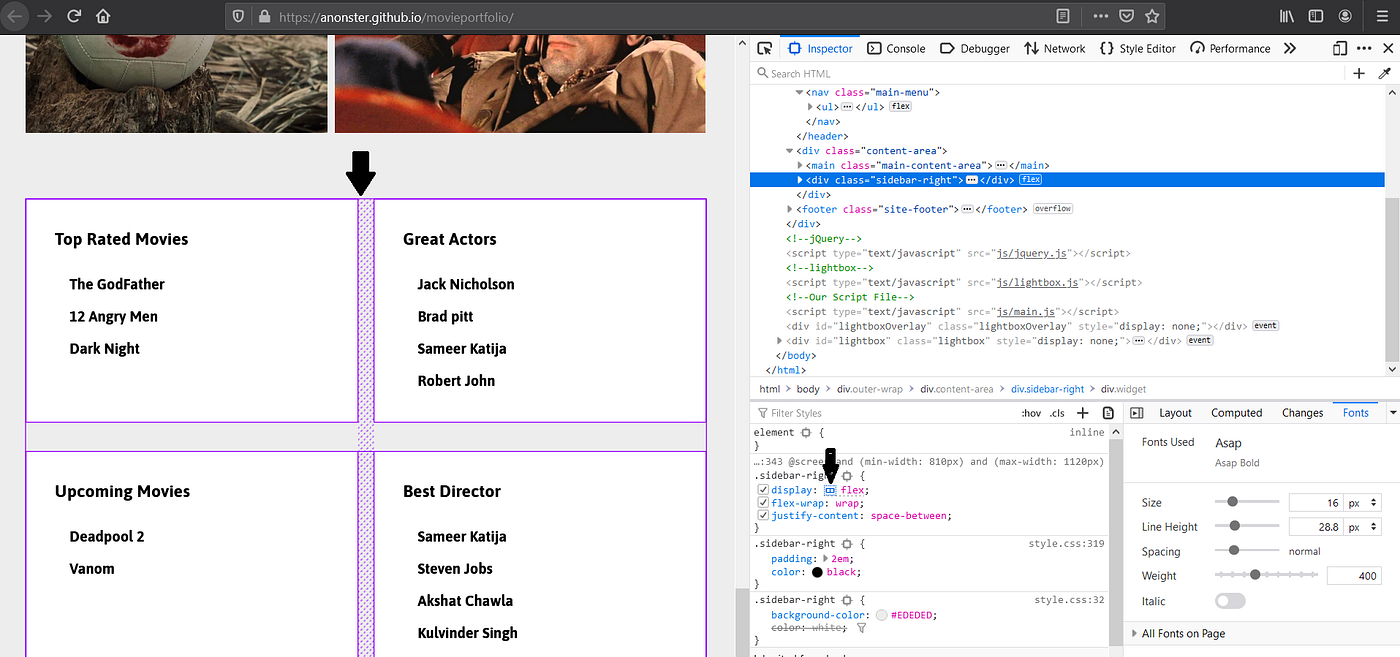
Task: Open page actions three-dot menu
Action: (x=1100, y=17)
